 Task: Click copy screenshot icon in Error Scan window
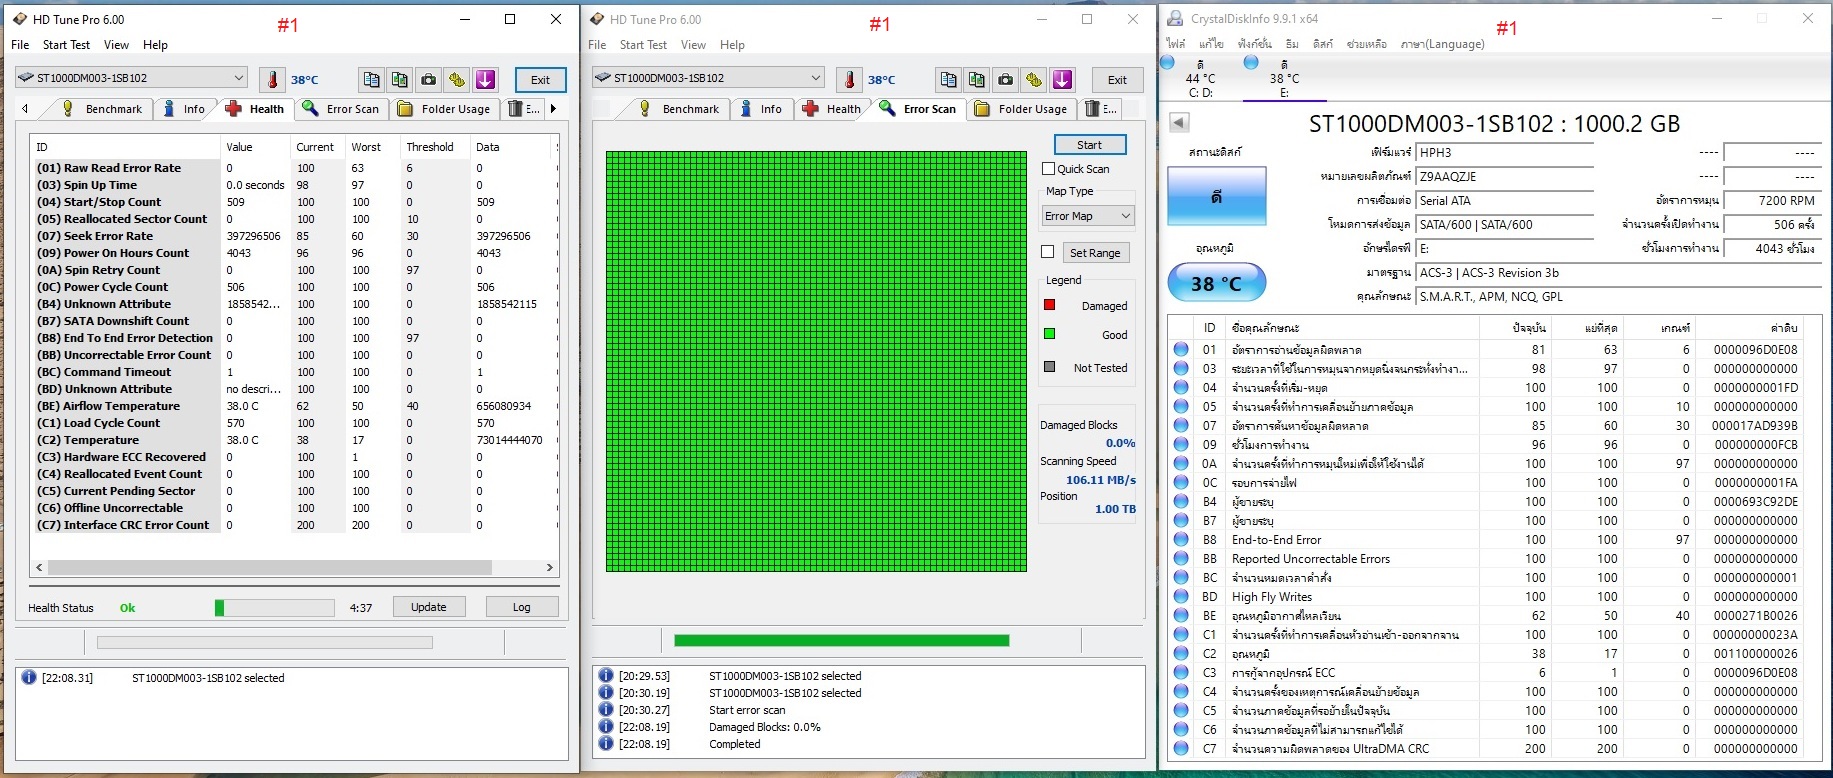coord(977,79)
